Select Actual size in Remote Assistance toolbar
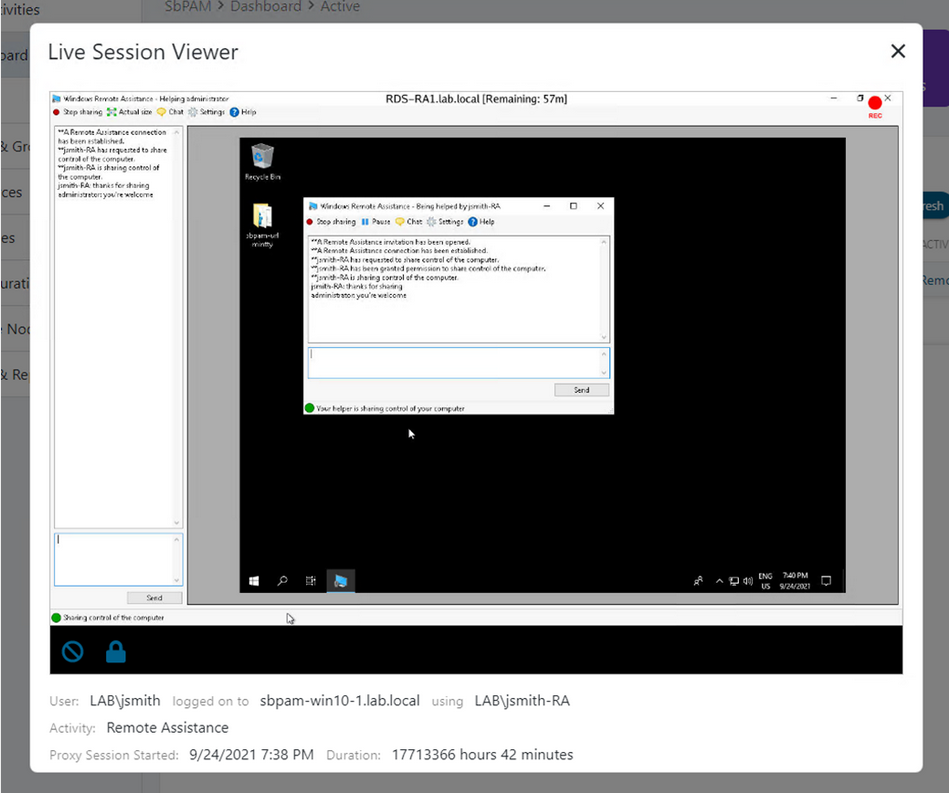Viewport: 949px width, 793px height. click(129, 112)
